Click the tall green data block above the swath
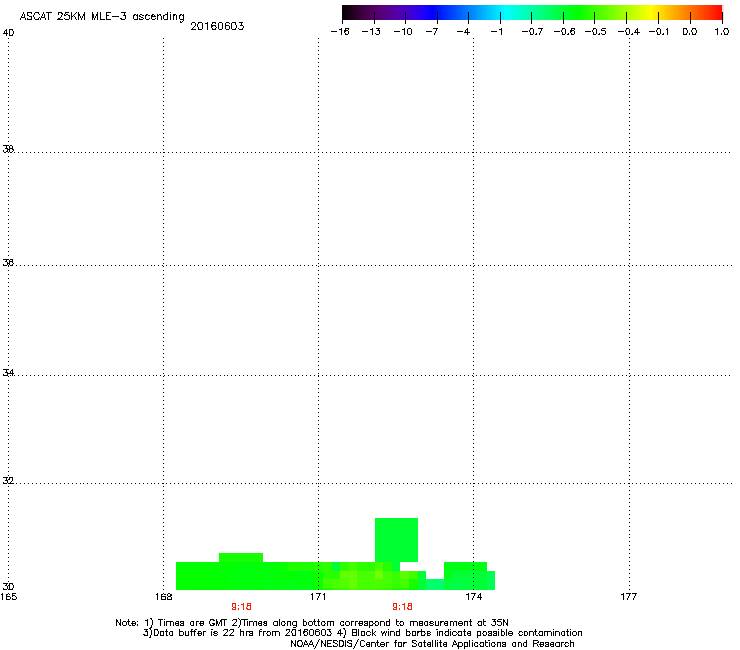740x650 pixels. 396,540
